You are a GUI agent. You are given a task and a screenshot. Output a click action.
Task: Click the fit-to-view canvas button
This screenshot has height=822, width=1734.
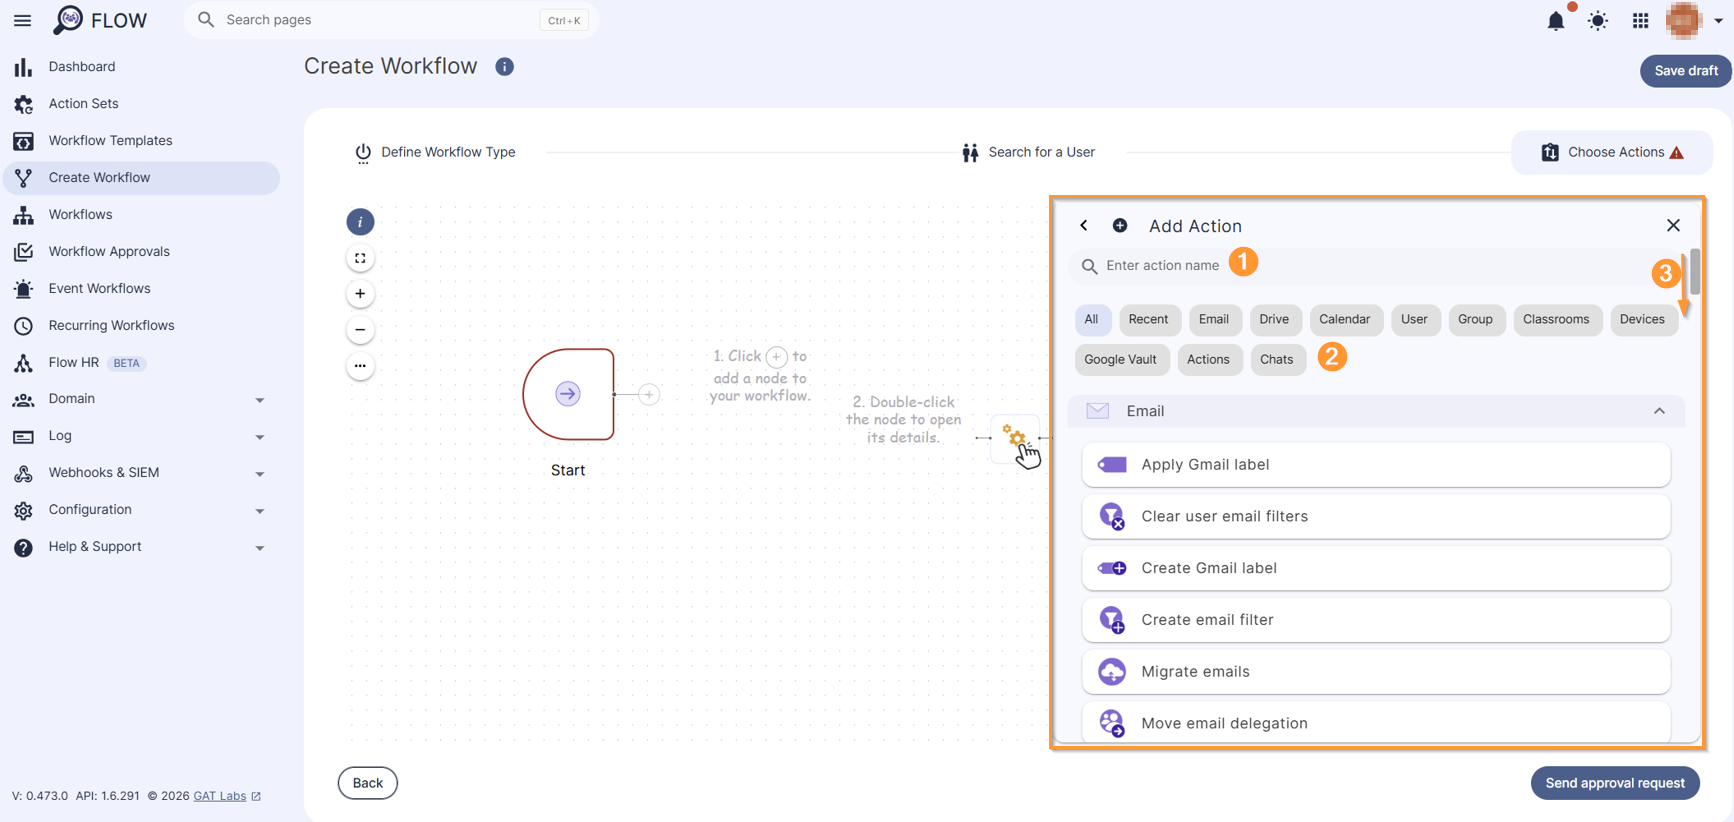click(x=360, y=258)
